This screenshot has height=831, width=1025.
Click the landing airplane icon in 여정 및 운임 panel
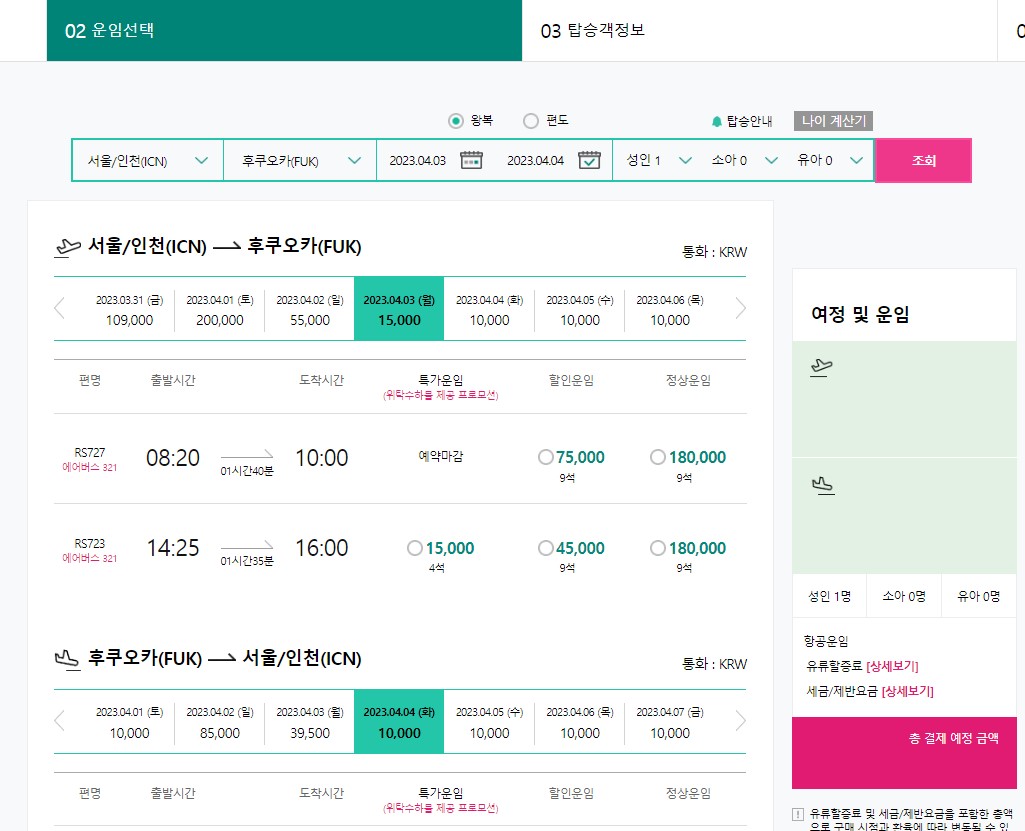pyautogui.click(x=821, y=485)
